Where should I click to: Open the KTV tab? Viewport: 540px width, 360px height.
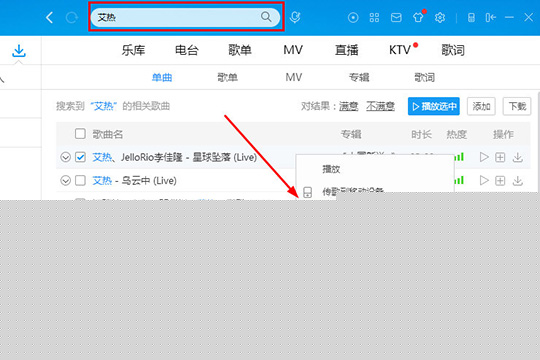400,50
